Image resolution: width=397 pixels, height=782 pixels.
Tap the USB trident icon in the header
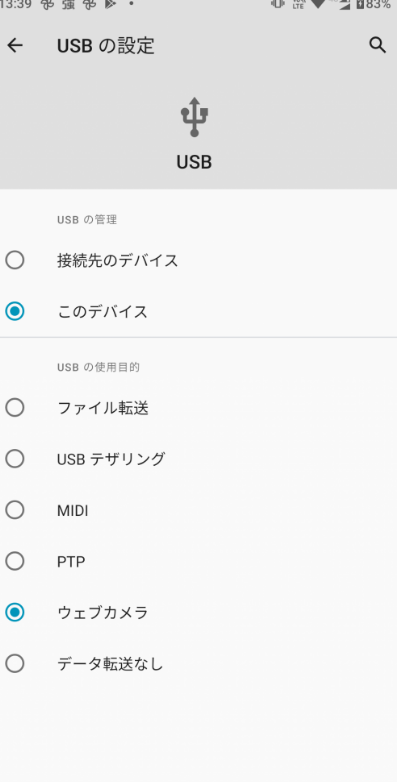pyautogui.click(x=195, y=117)
